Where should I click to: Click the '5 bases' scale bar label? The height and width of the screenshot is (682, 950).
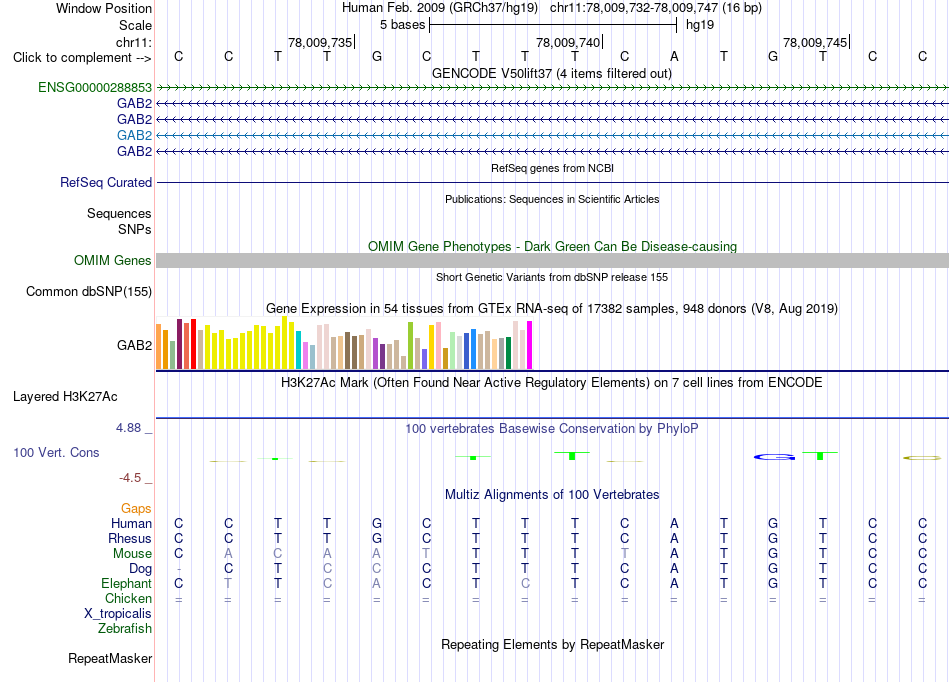coord(402,25)
